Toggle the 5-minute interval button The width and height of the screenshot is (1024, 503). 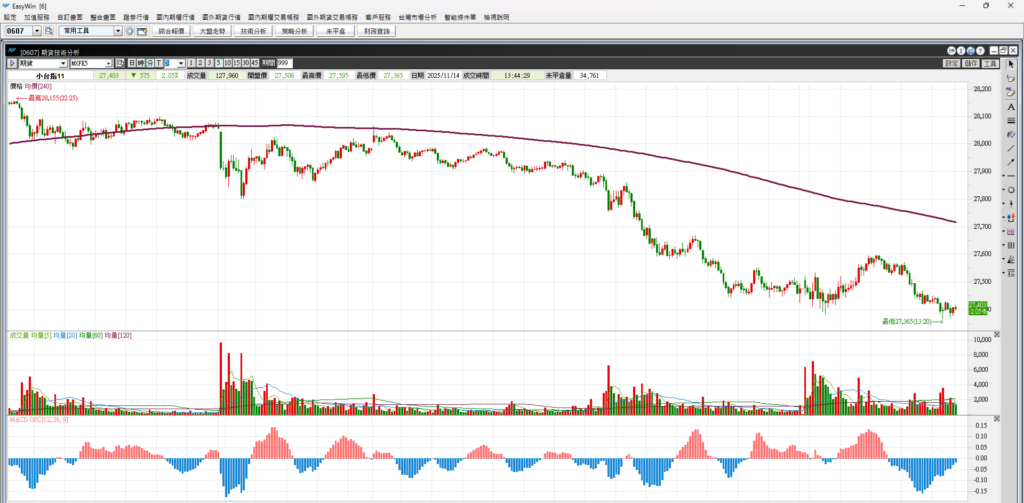(x=219, y=63)
